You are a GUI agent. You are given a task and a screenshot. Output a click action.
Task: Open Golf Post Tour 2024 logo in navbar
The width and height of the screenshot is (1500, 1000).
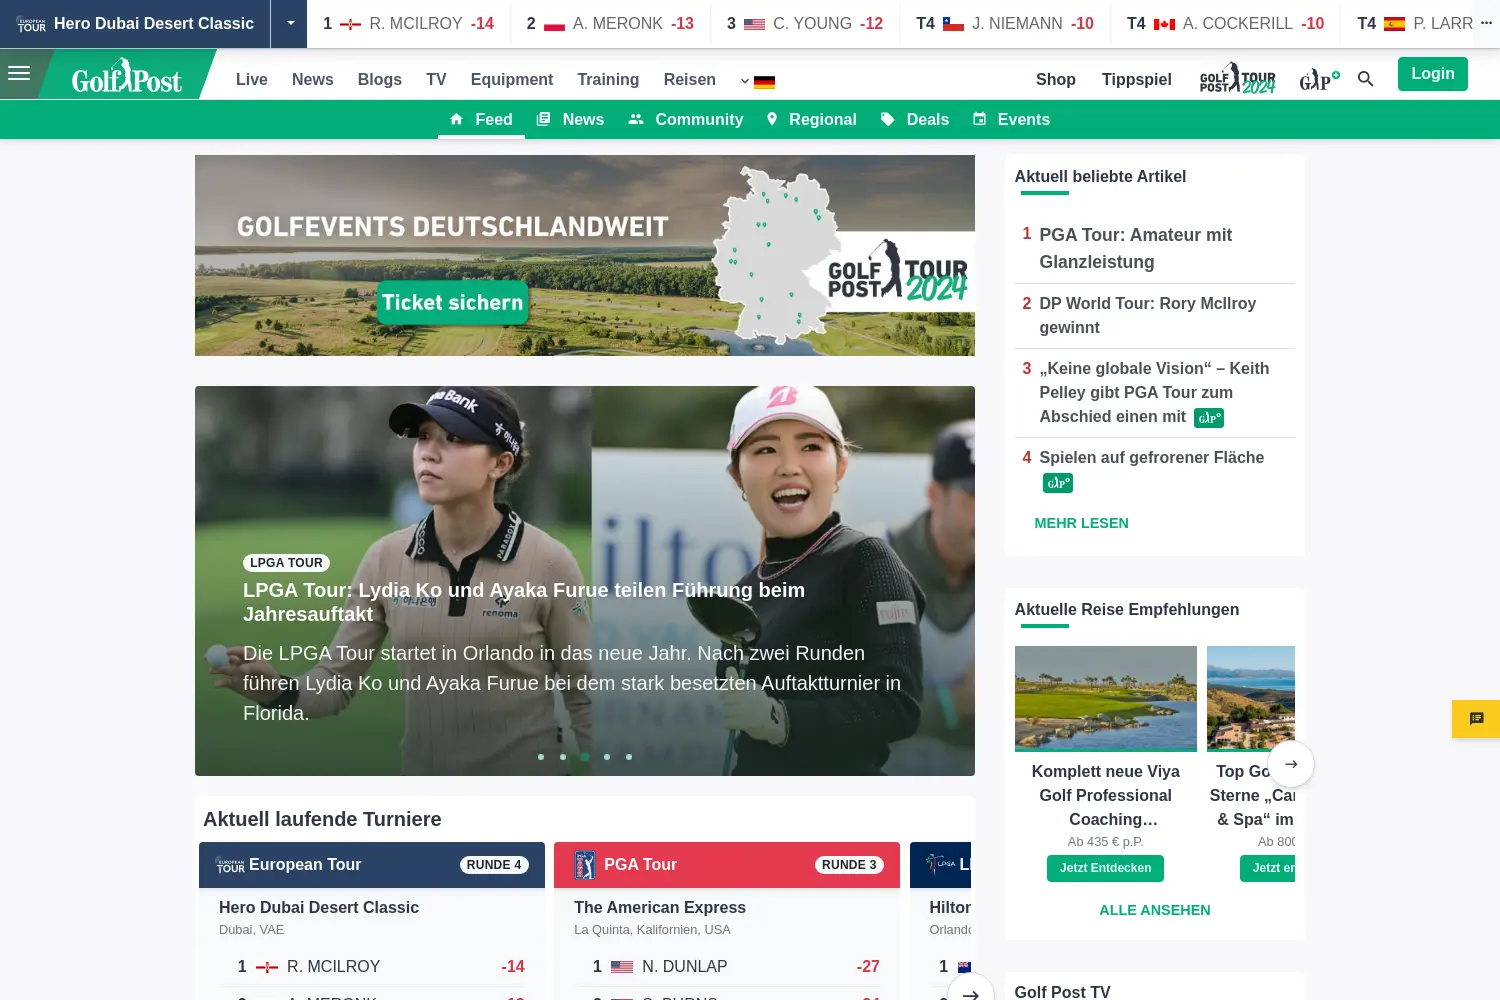[x=1238, y=79]
